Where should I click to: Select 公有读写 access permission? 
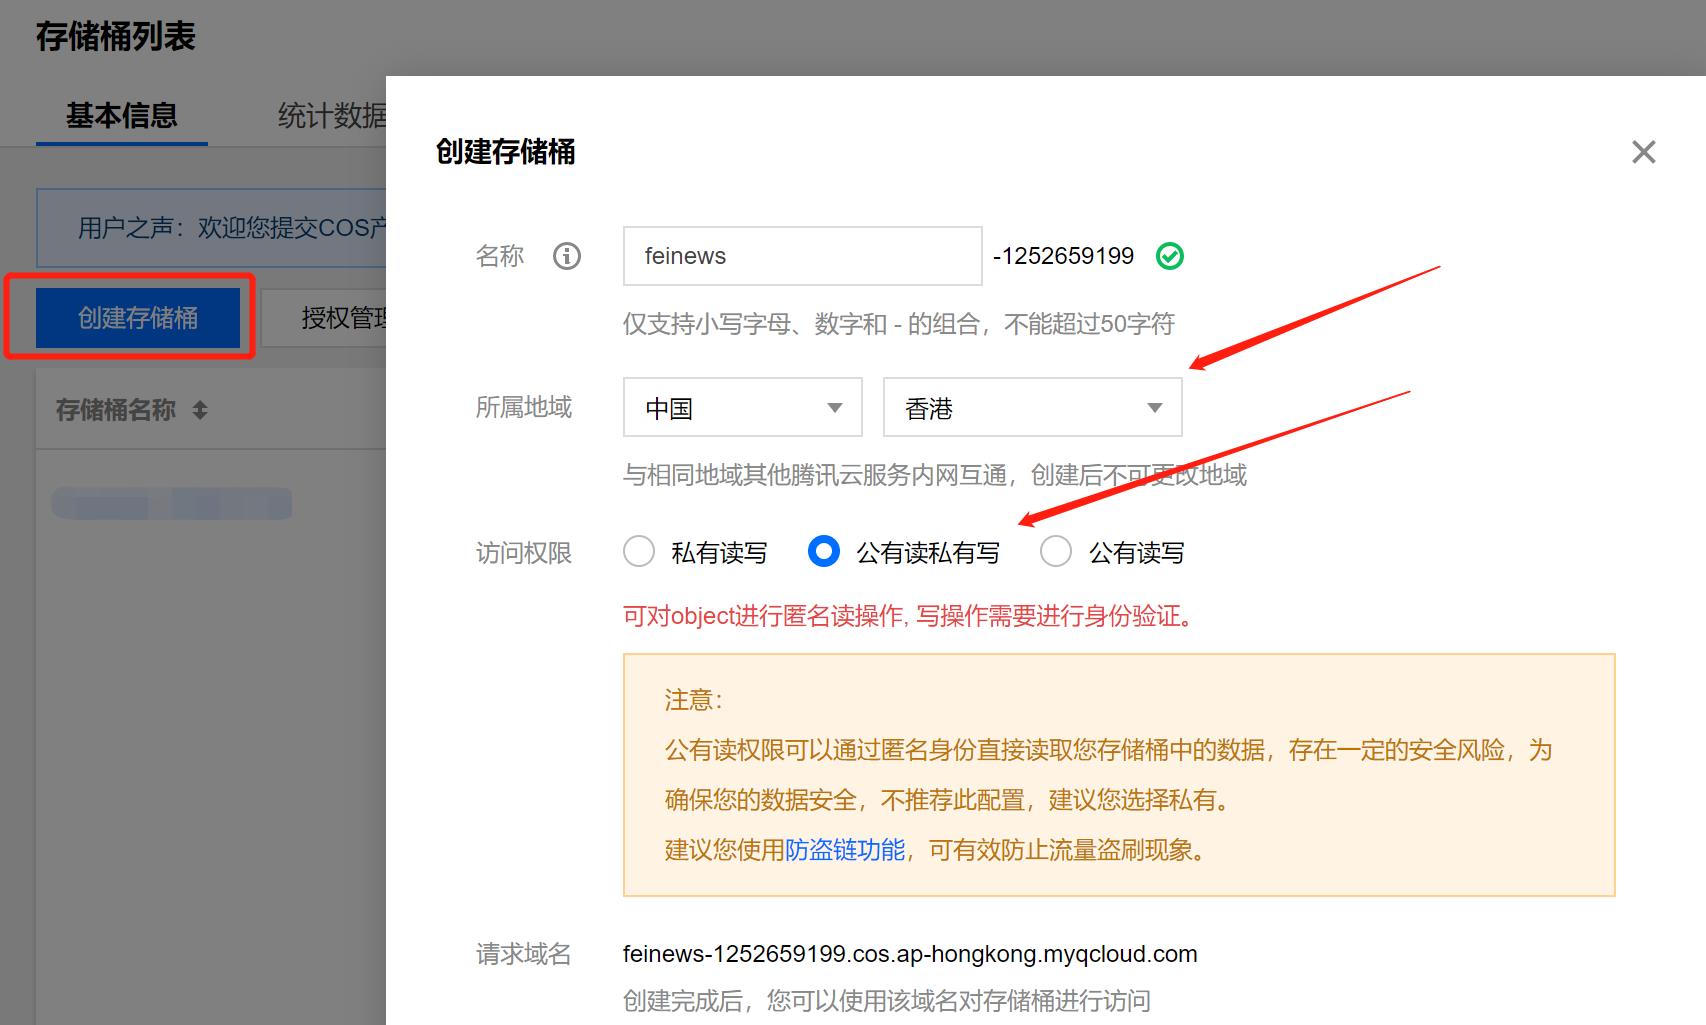1056,552
